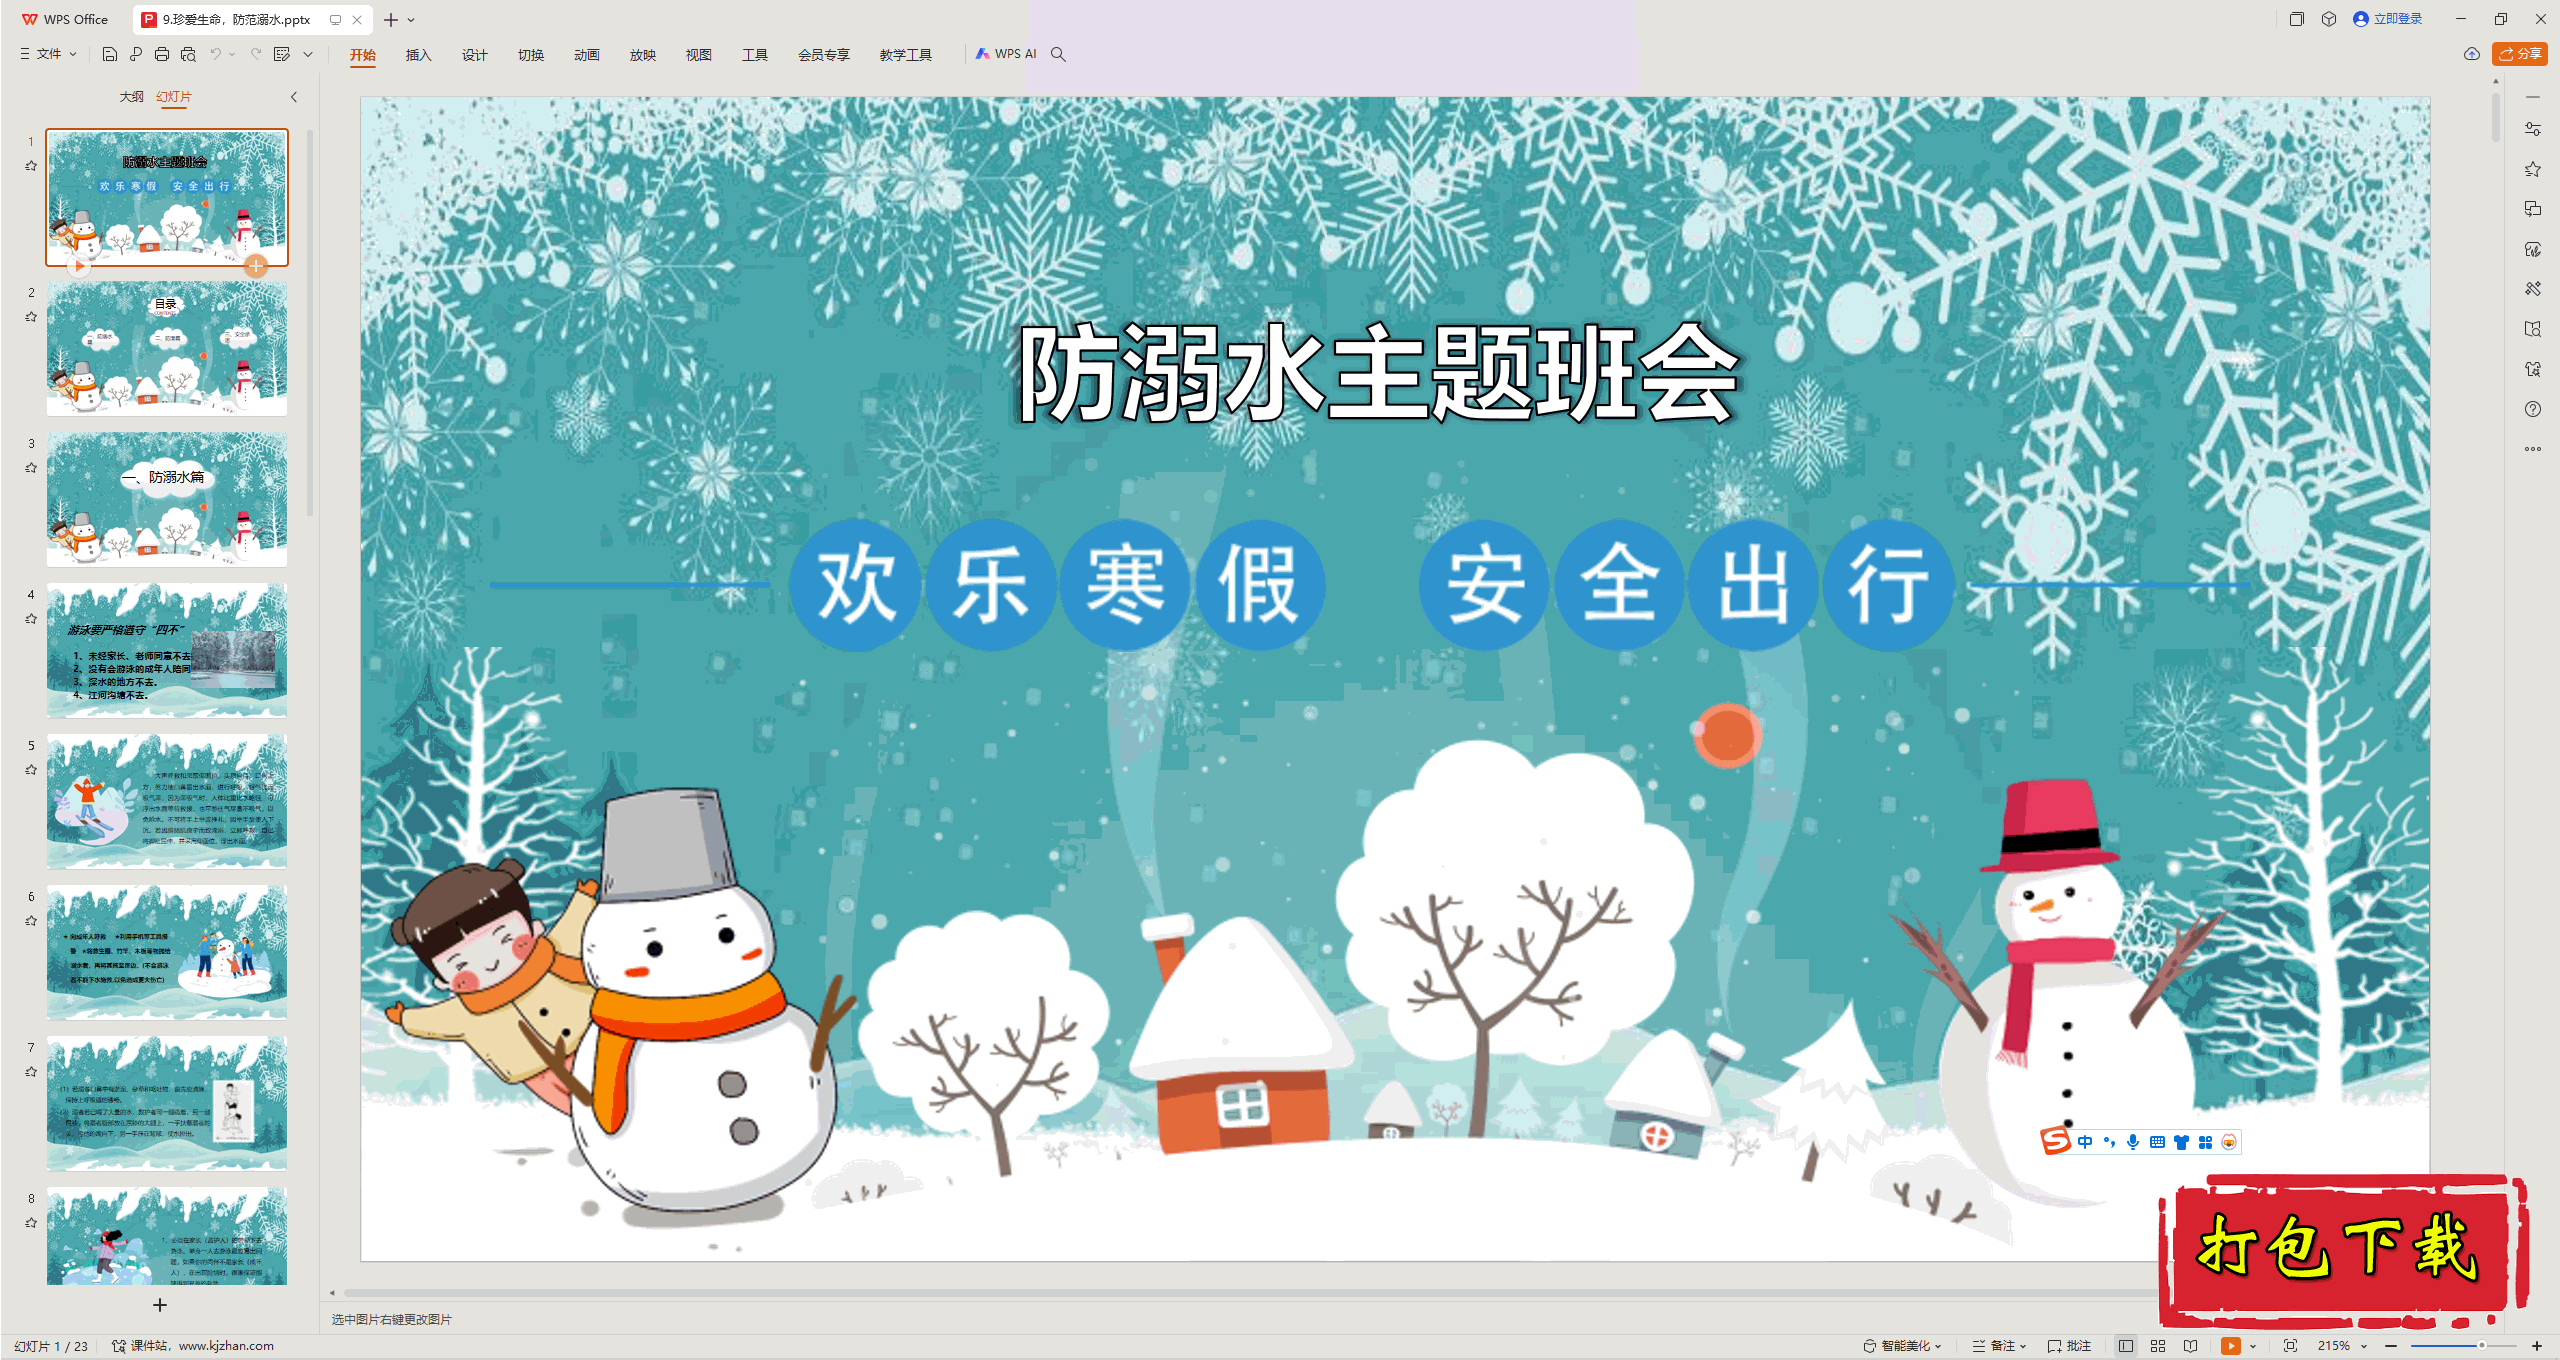The height and width of the screenshot is (1360, 2560).
Task: Click the Undo arrow icon
Action: tap(215, 54)
